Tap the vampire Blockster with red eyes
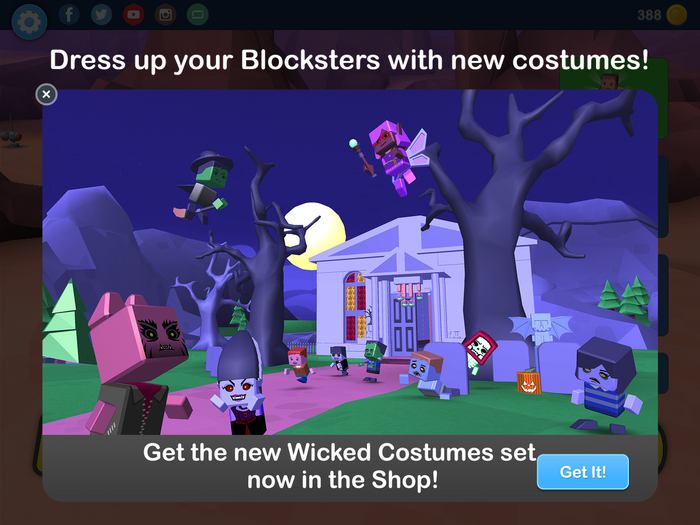700x525 pixels. 240,388
